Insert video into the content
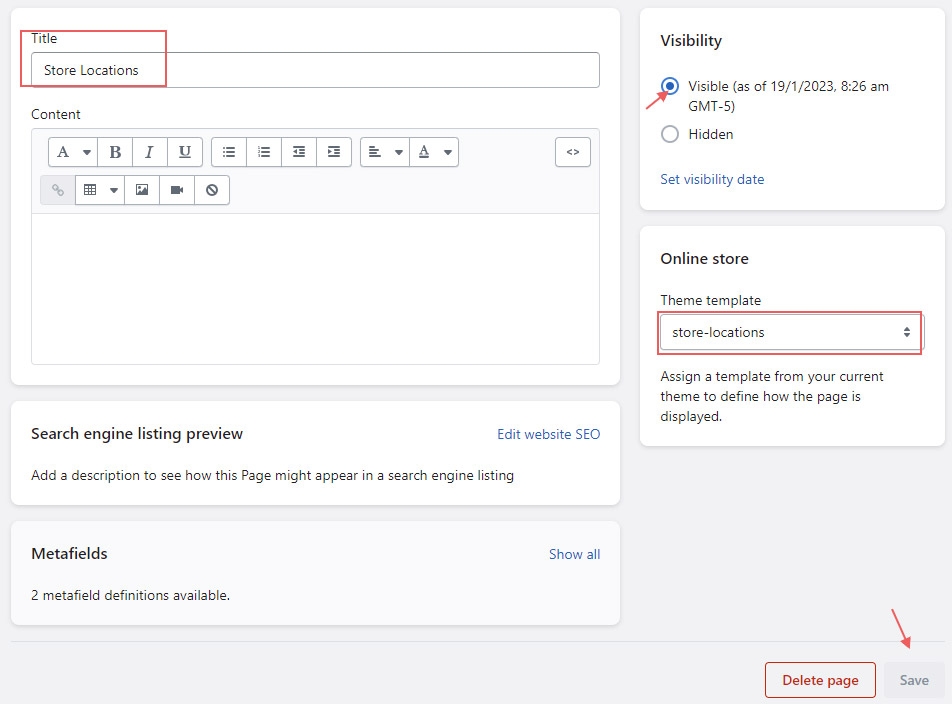 click(x=177, y=190)
